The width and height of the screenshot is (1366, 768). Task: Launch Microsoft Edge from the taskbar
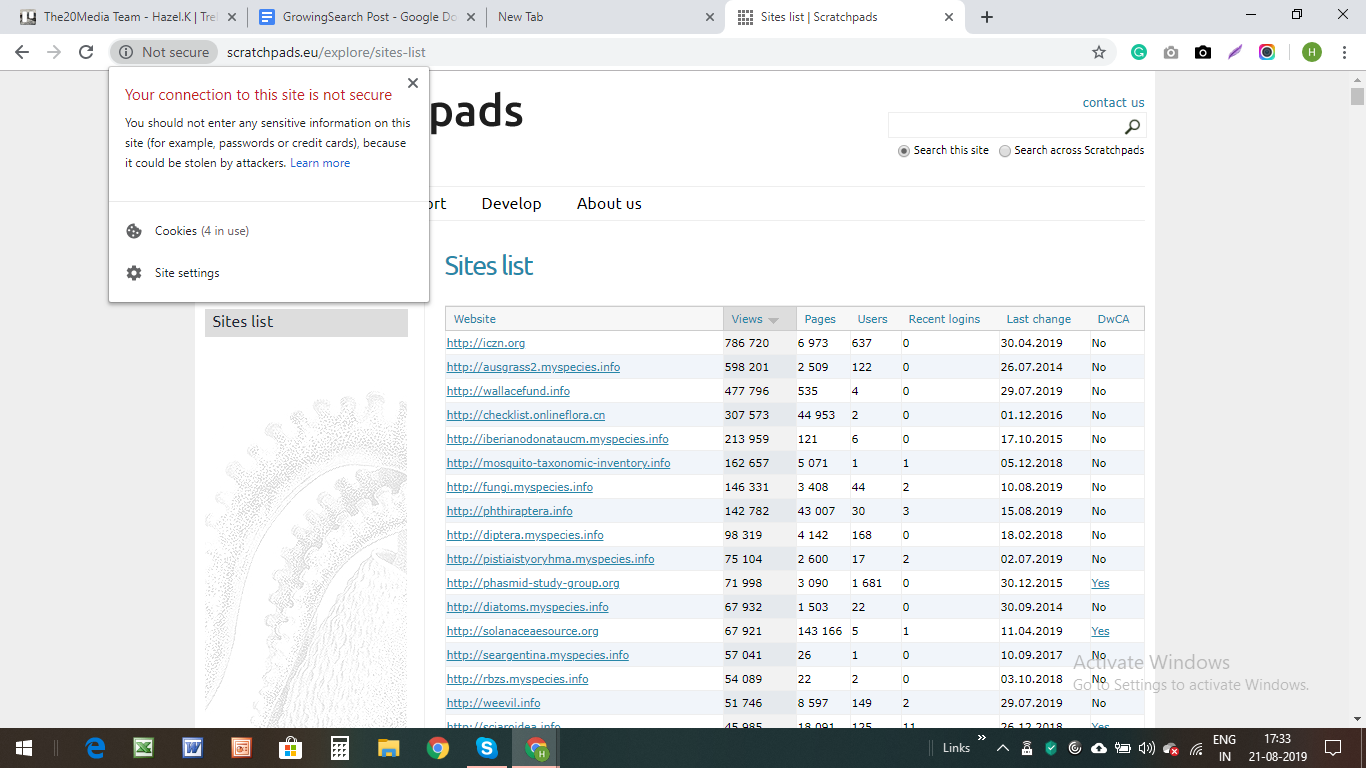point(95,748)
